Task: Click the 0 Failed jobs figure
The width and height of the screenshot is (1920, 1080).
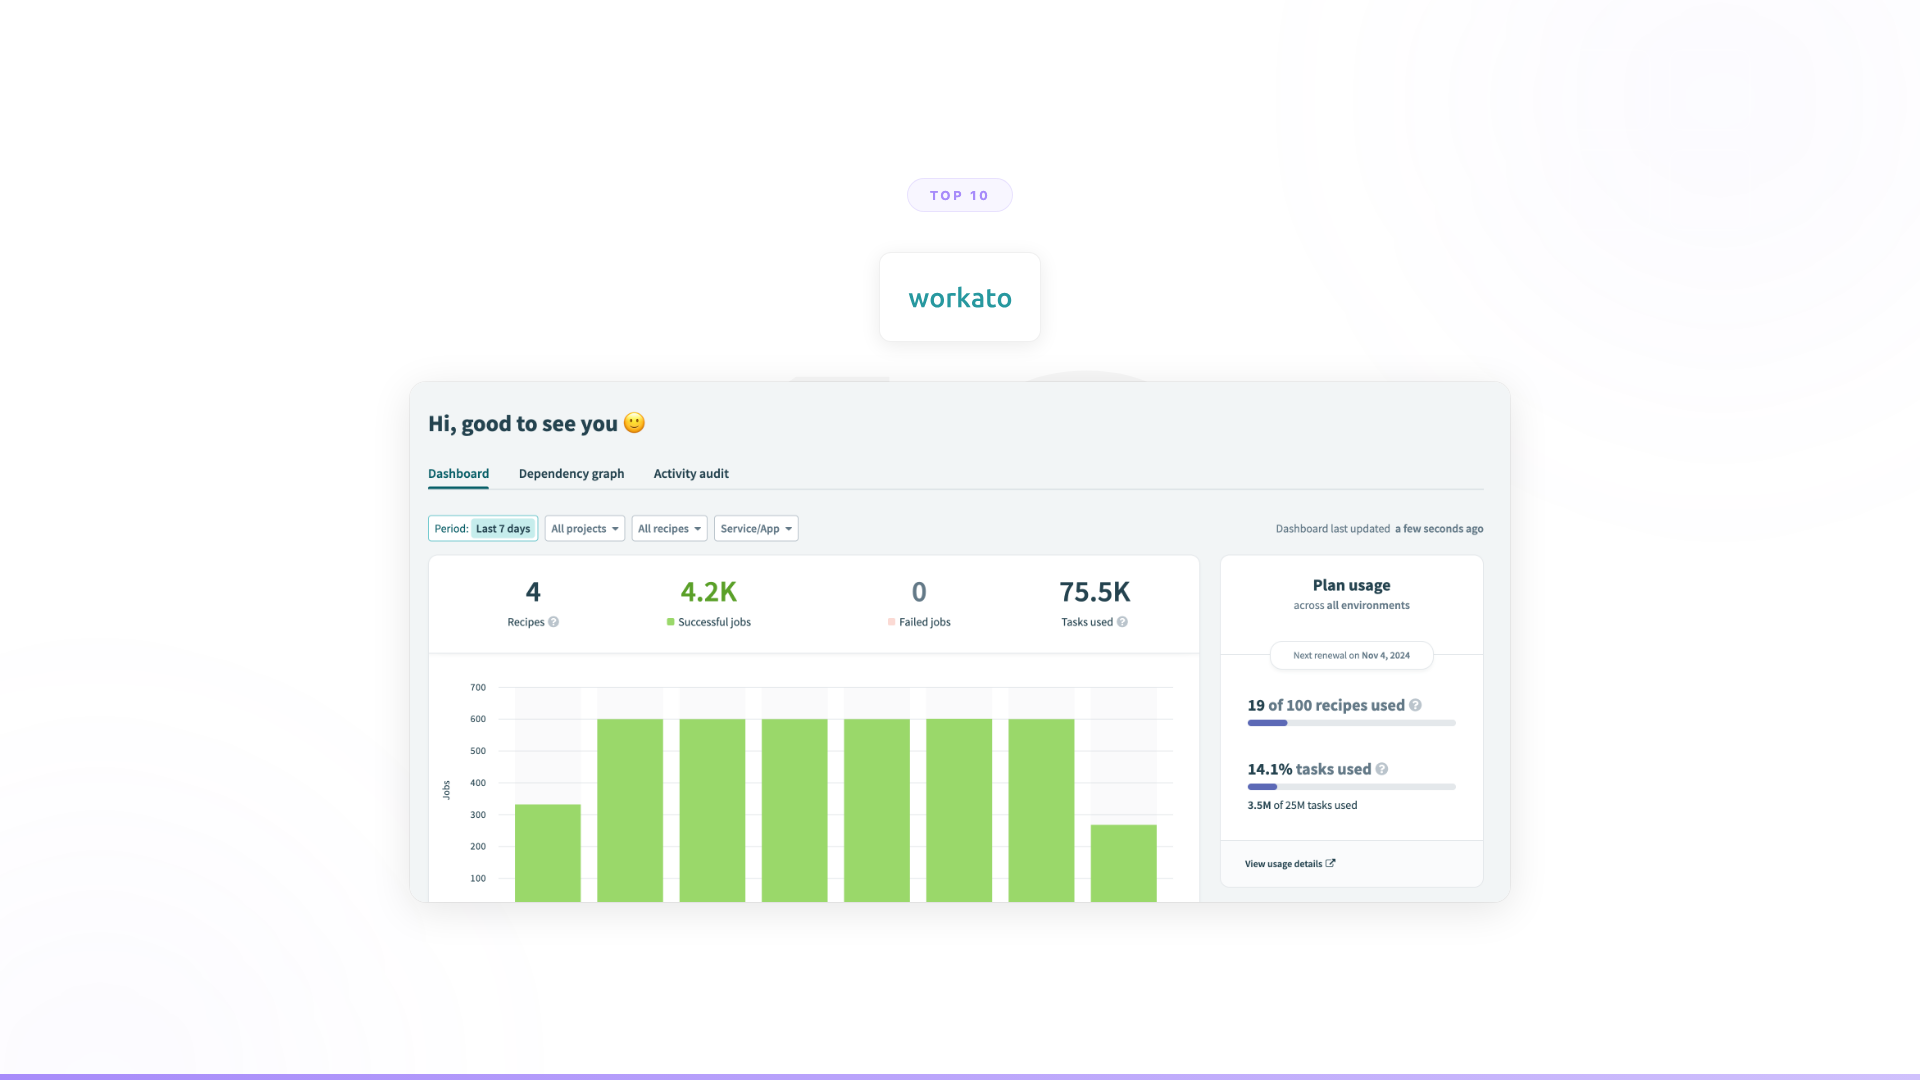Action: (919, 592)
